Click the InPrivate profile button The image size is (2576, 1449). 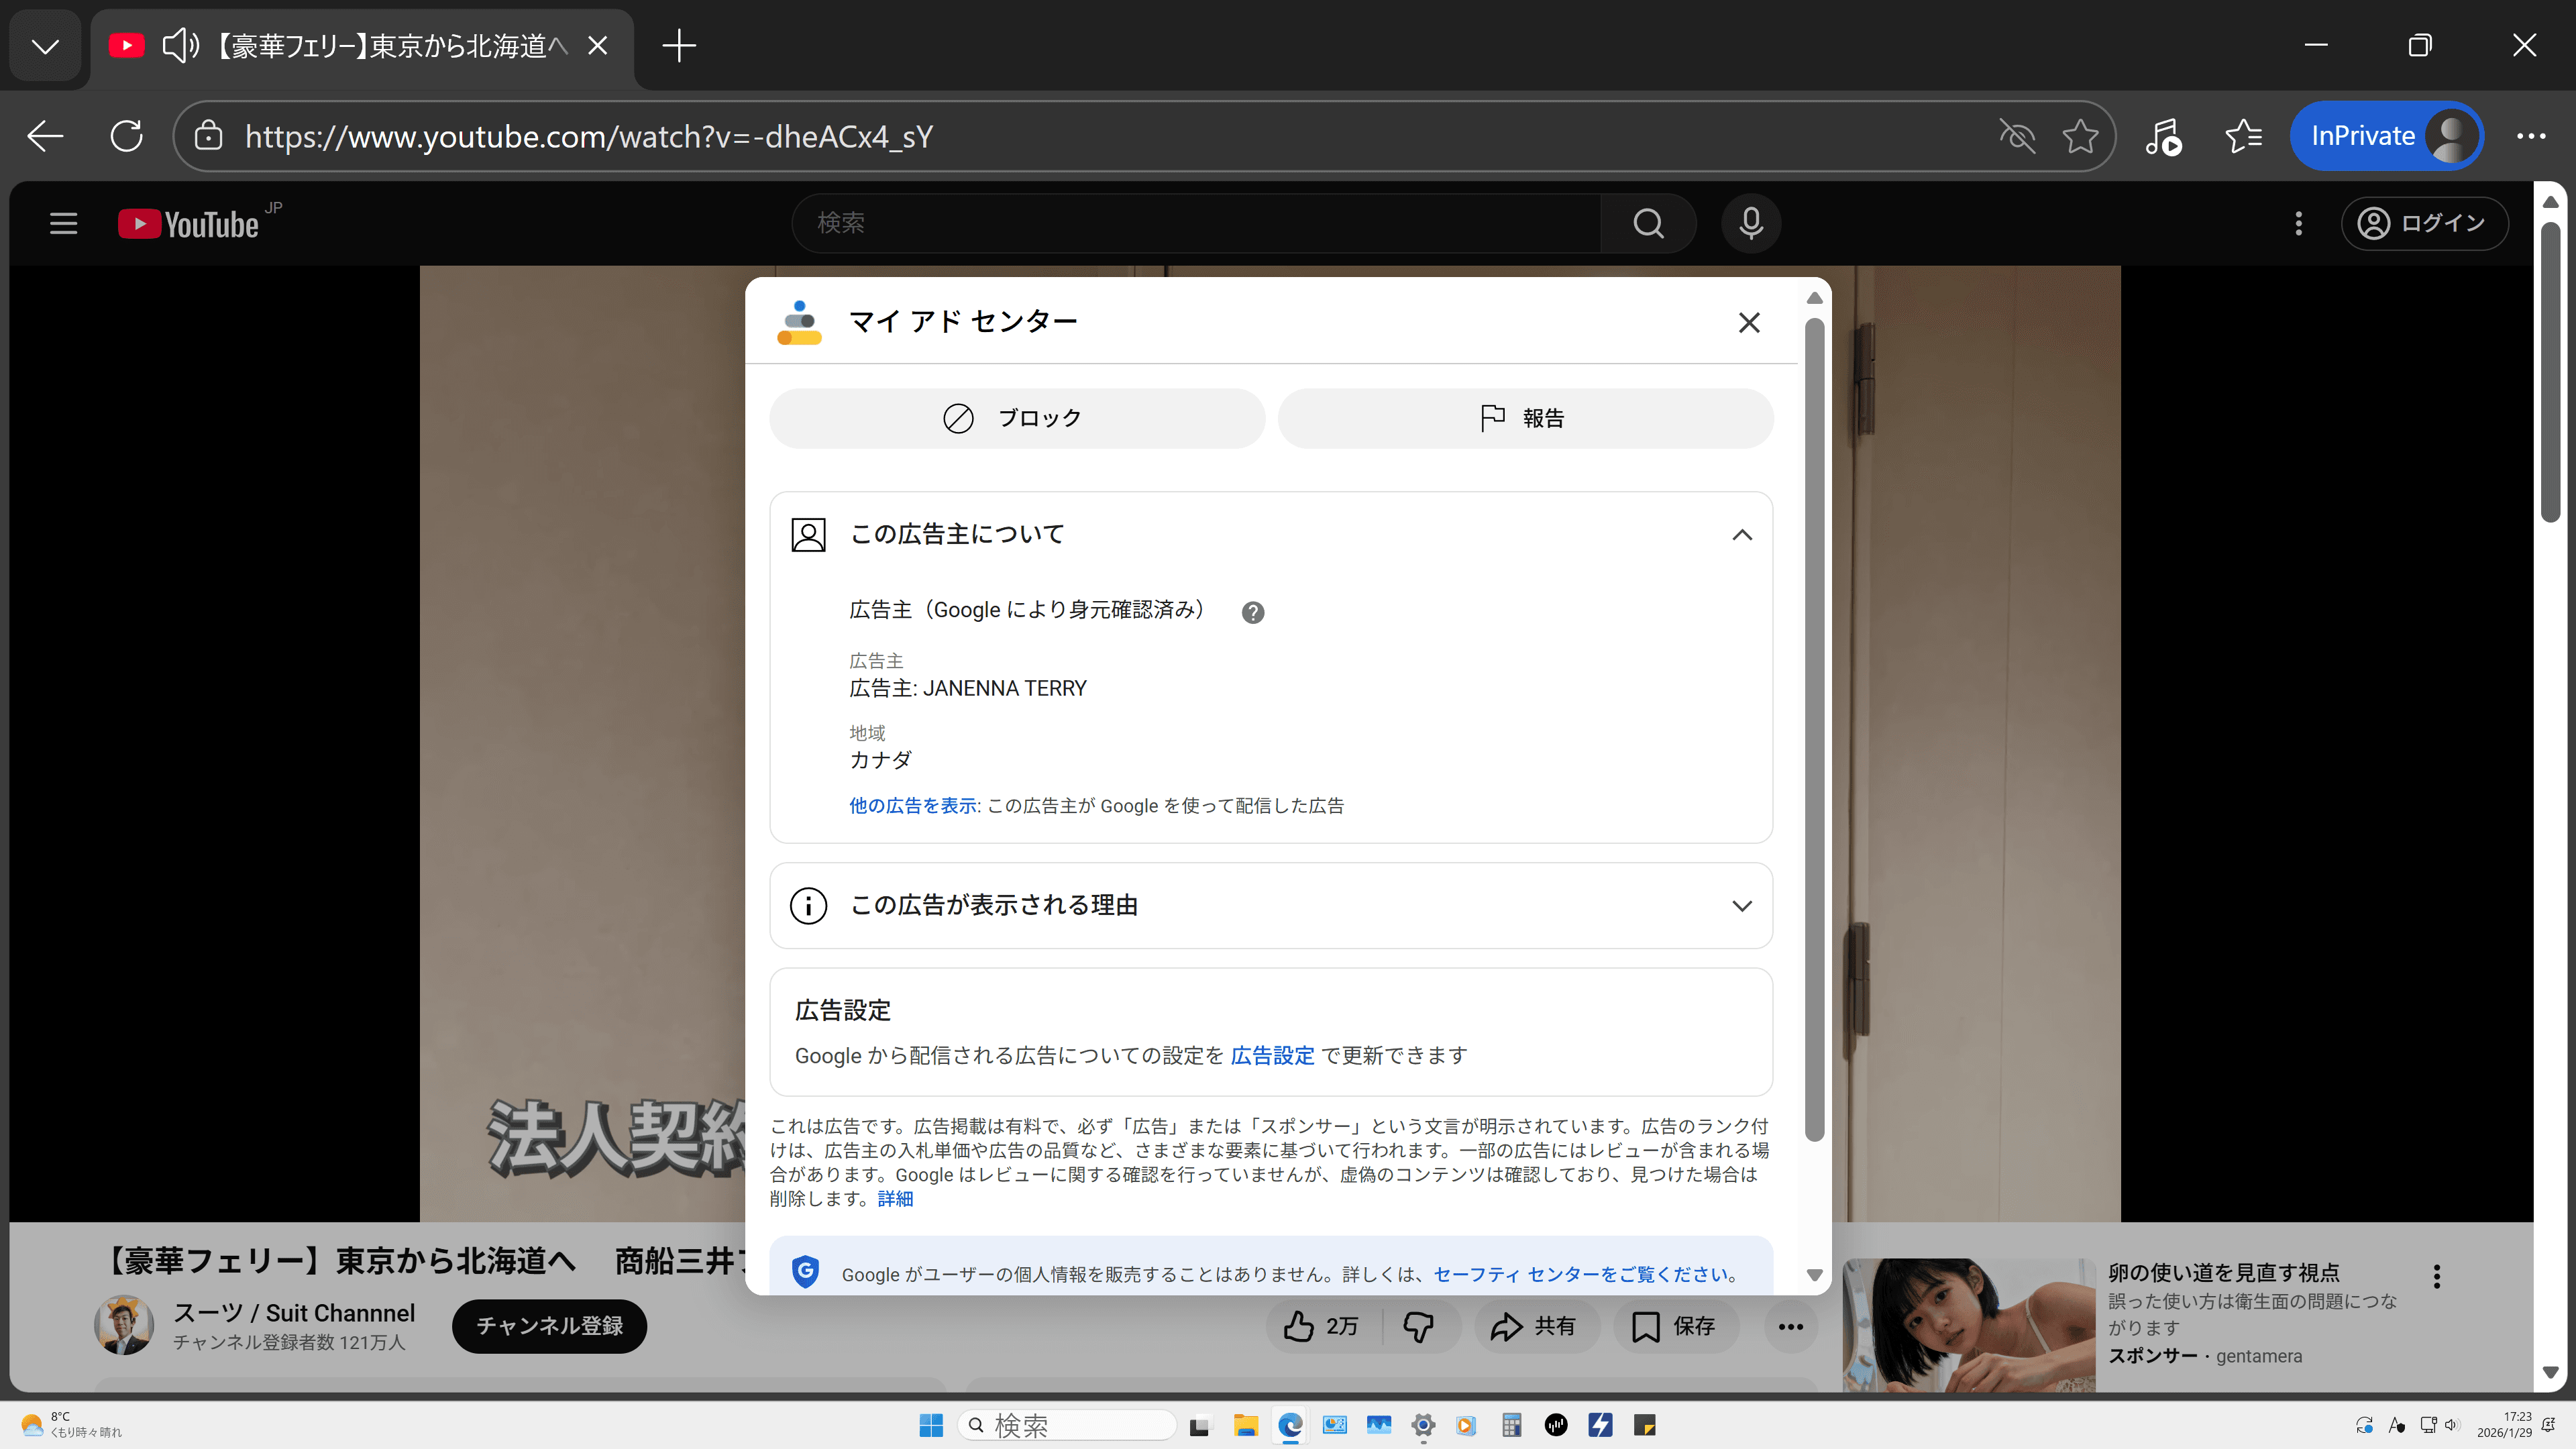(2386, 136)
